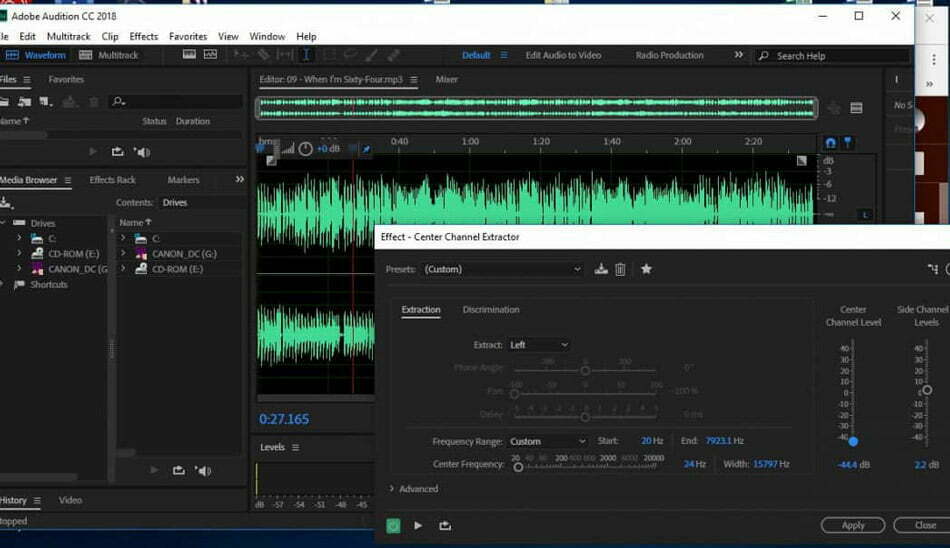Open History panel menu

(x=37, y=501)
